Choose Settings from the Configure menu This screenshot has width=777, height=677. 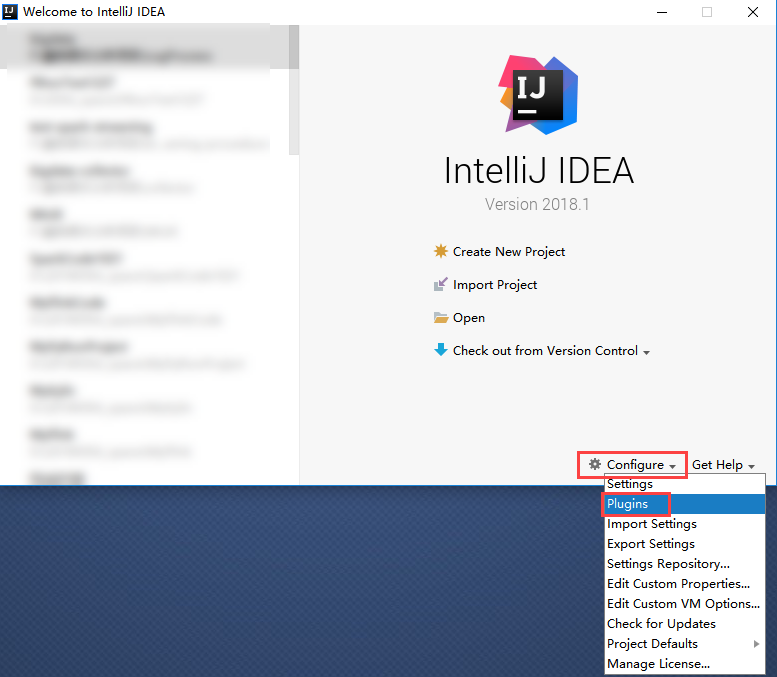685,484
